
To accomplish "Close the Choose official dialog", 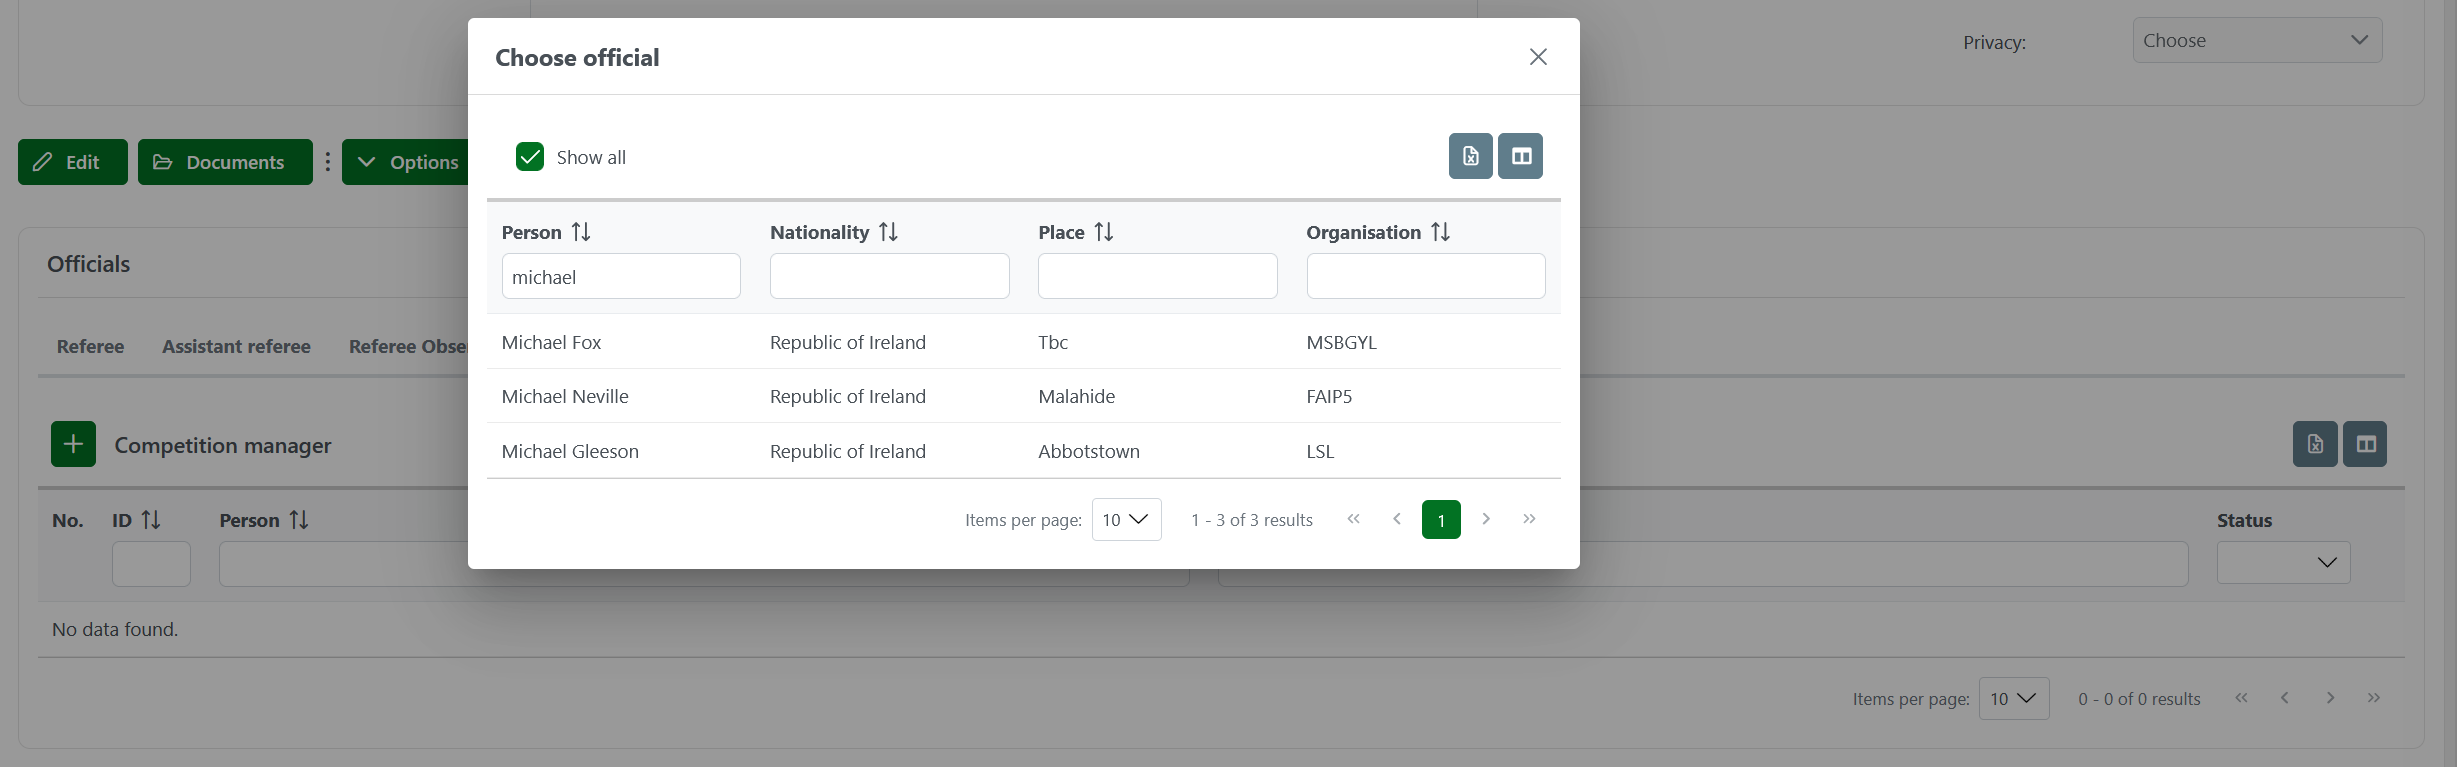I will click(1538, 57).
